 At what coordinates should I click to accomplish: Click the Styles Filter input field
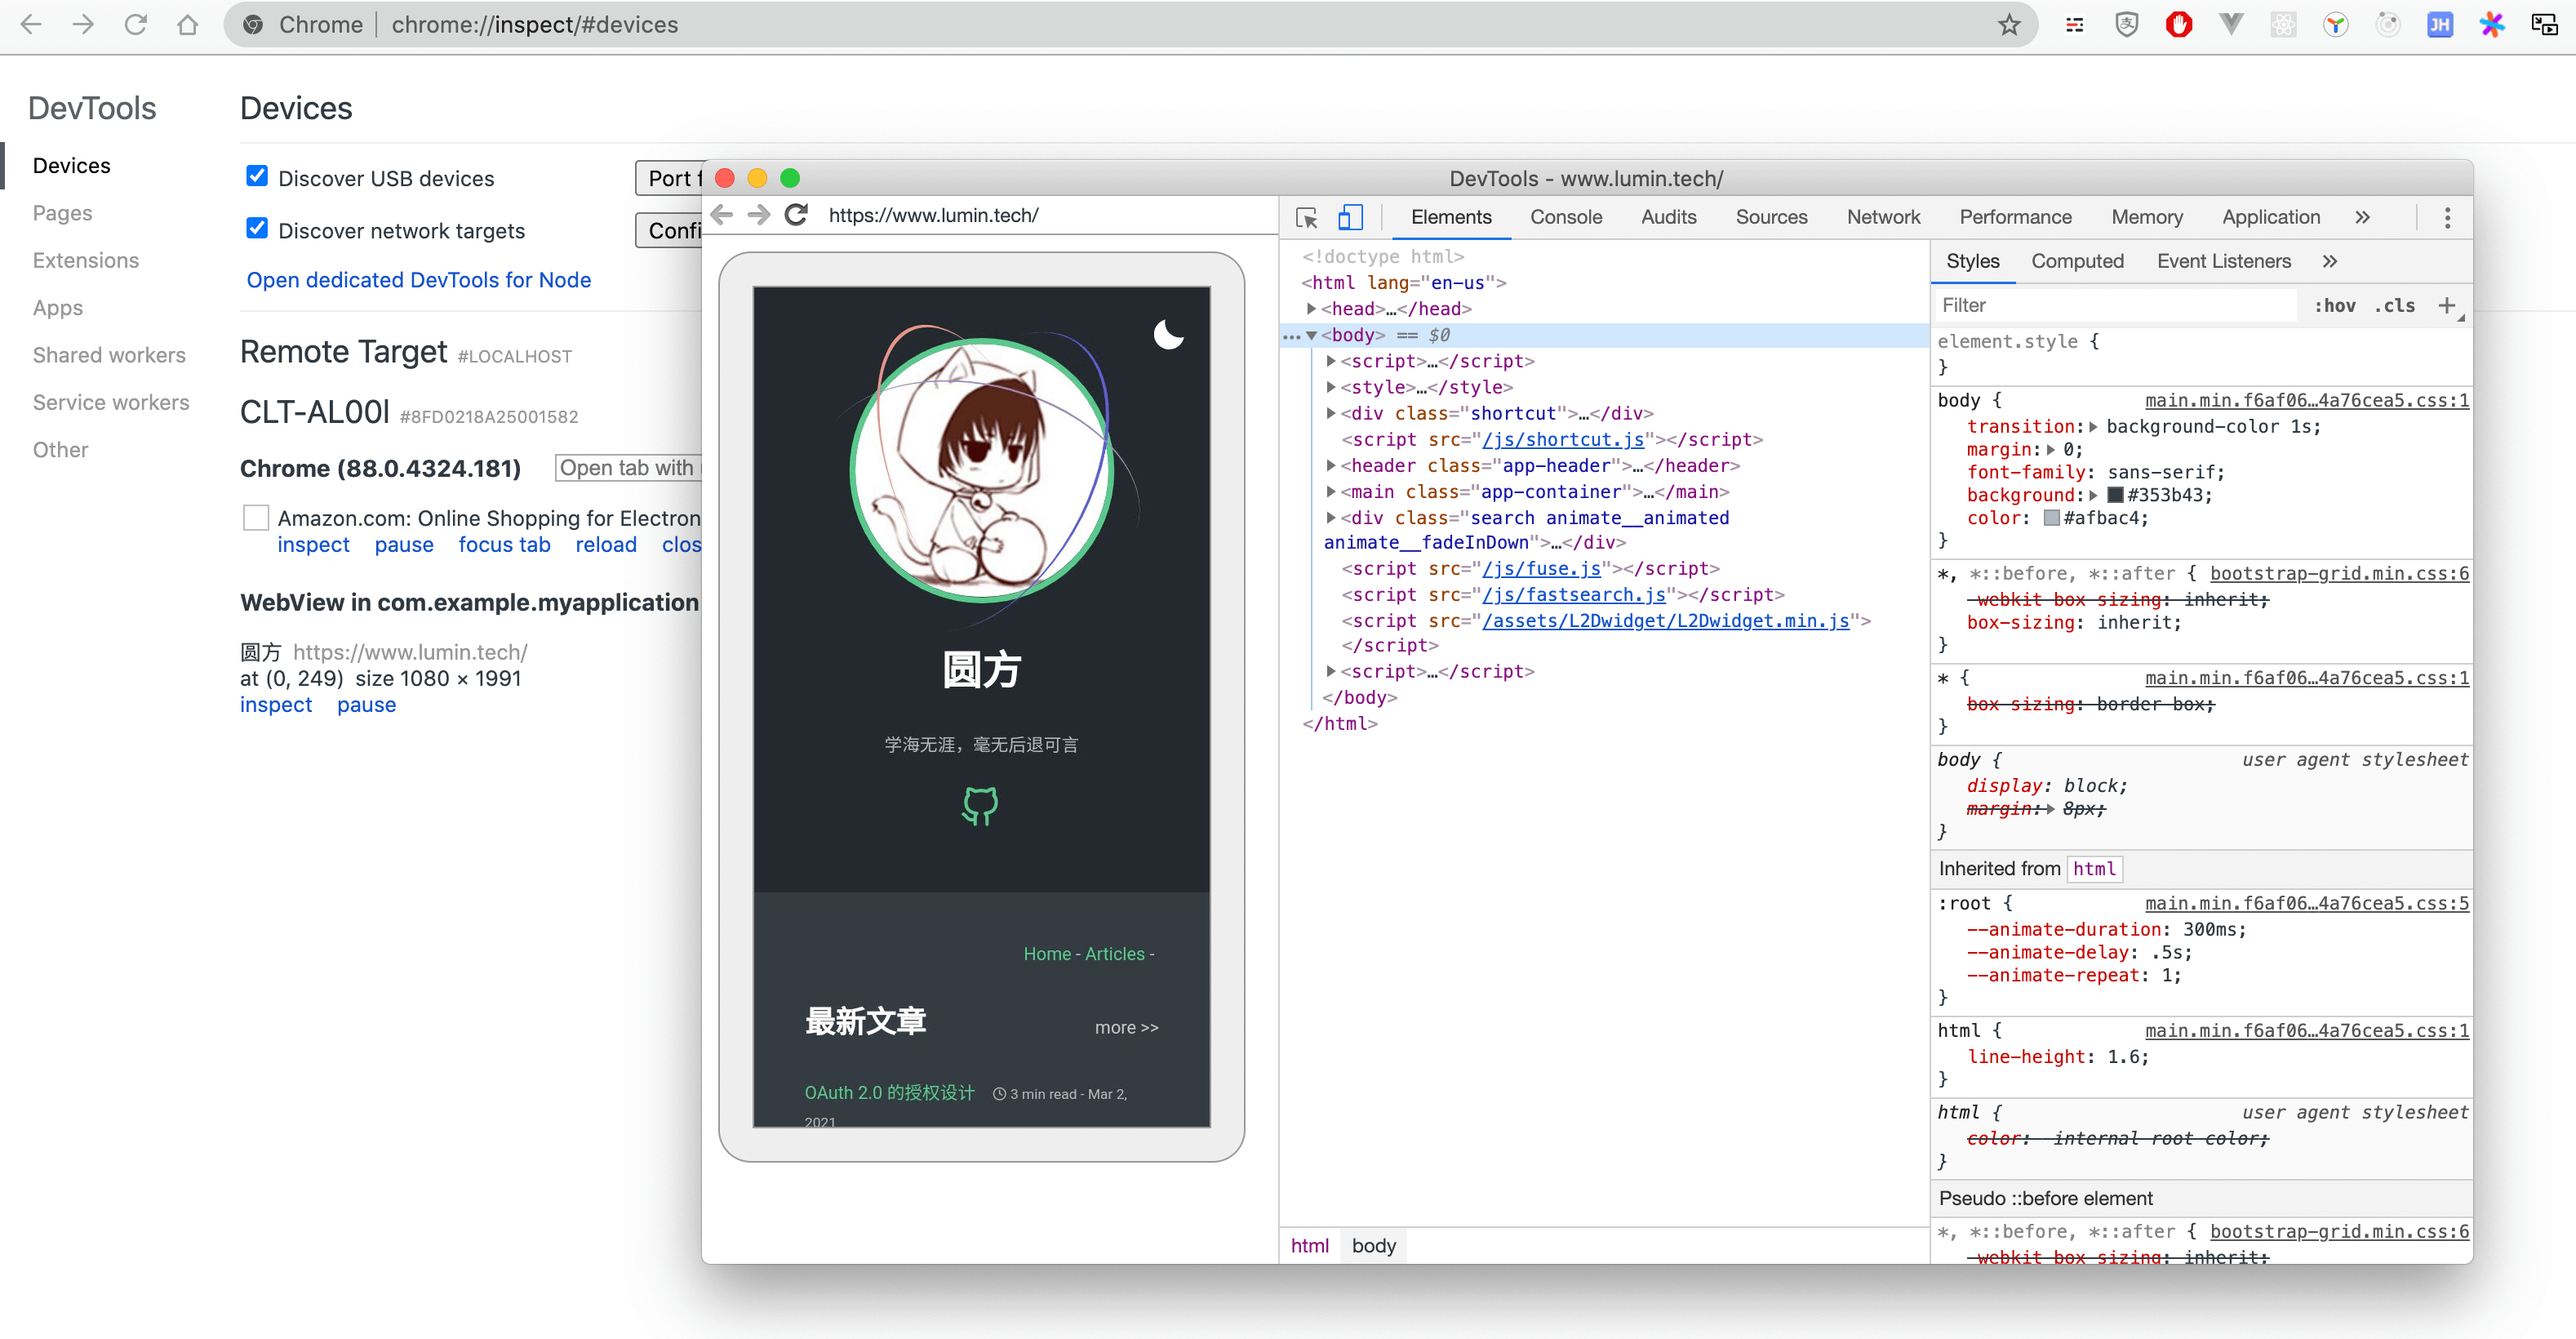coord(2114,305)
